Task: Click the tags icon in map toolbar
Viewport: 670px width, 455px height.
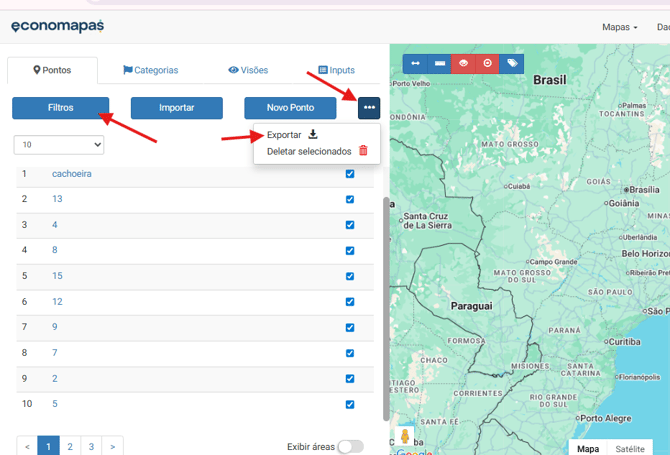Action: click(x=512, y=63)
